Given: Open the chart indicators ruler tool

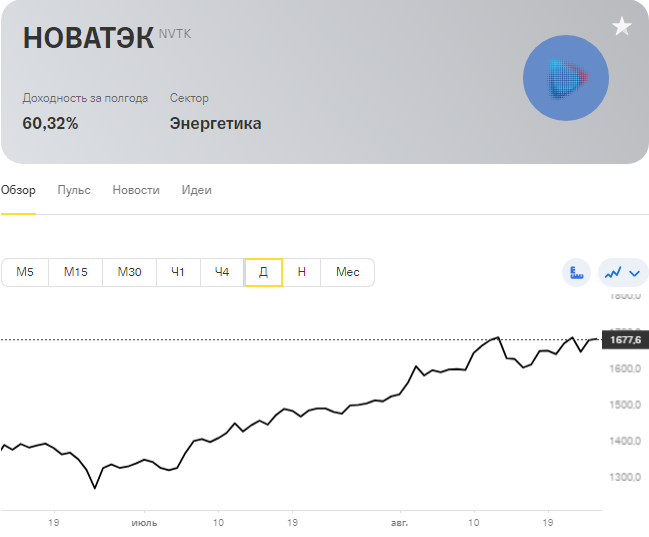Looking at the screenshot, I should pos(576,272).
